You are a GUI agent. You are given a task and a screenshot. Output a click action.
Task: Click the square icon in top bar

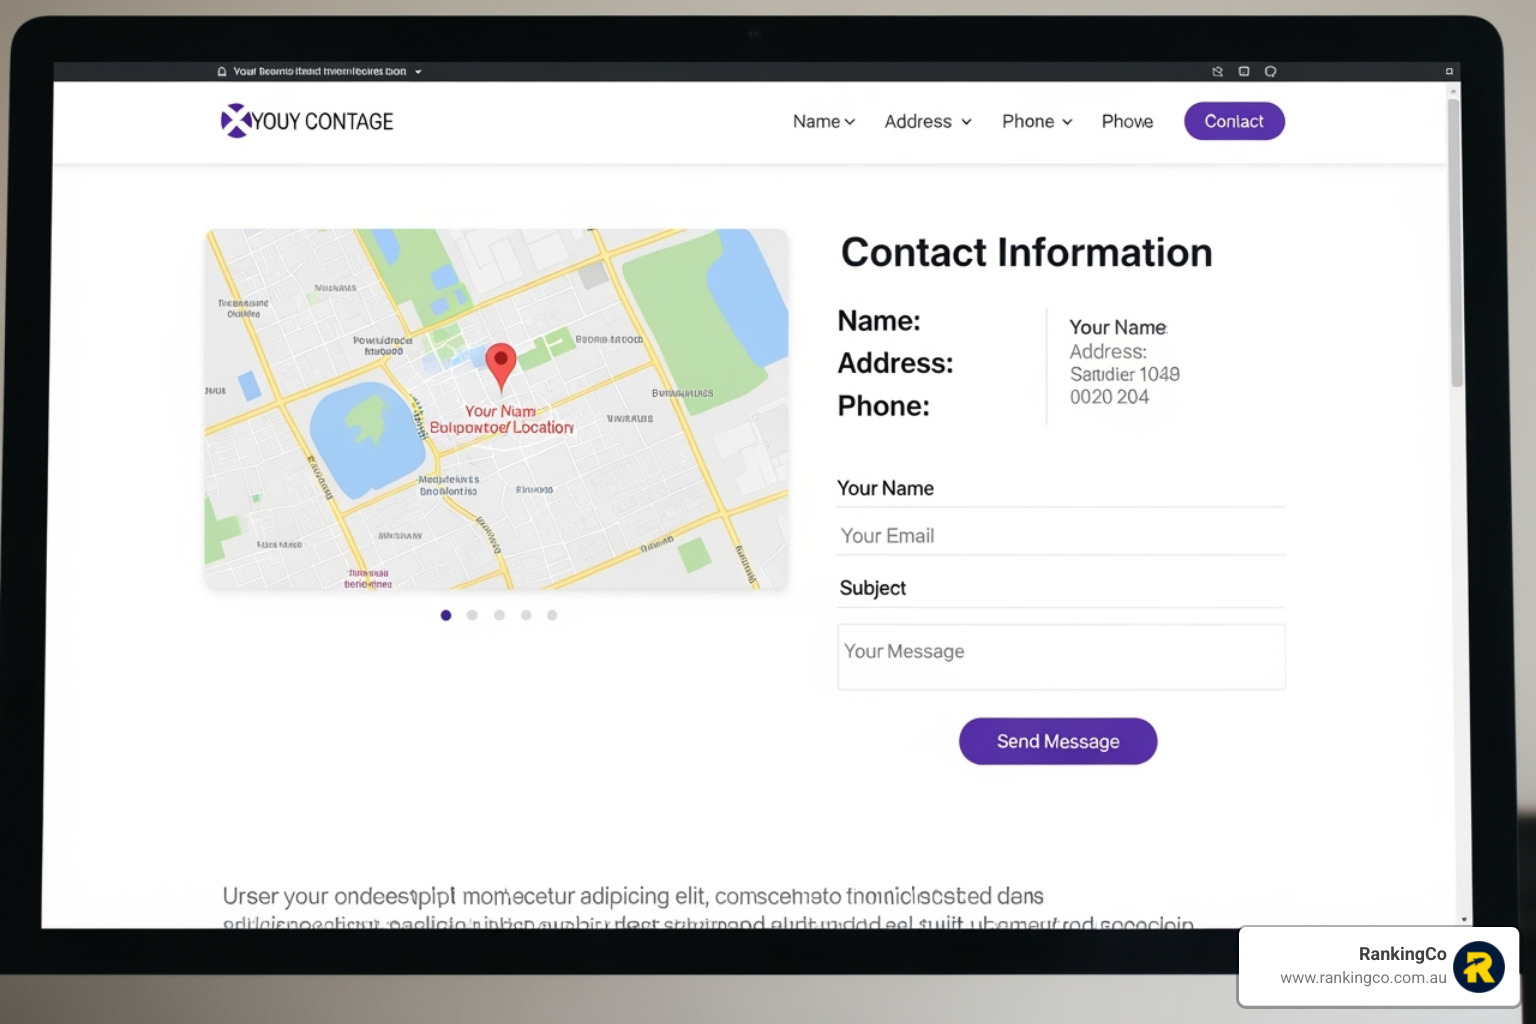(x=1244, y=72)
